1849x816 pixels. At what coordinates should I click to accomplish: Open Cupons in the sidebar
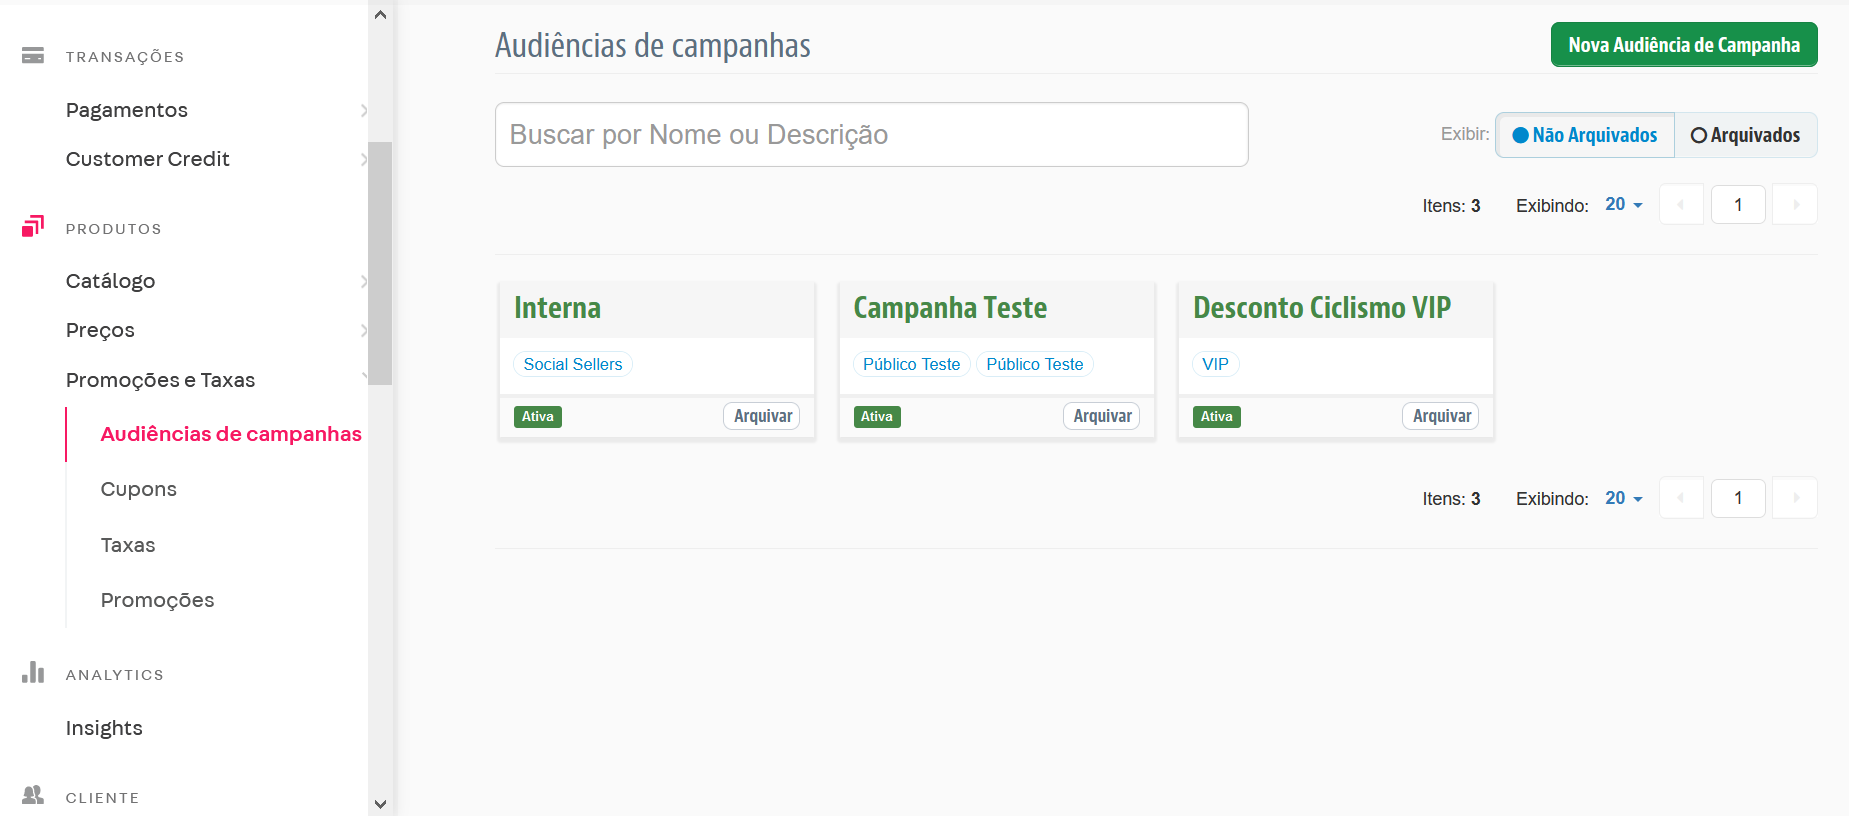(139, 489)
